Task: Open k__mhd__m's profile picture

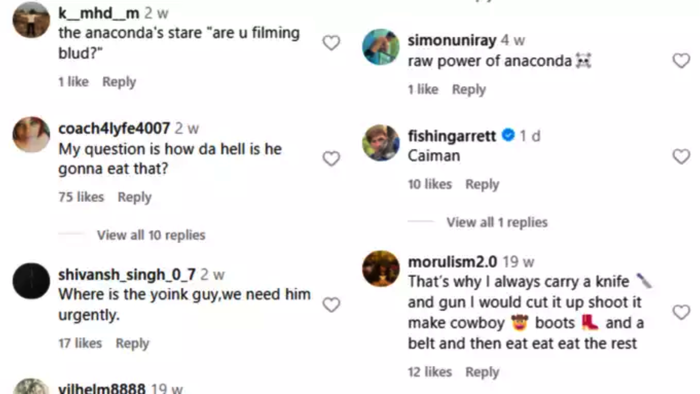Action: (31, 20)
